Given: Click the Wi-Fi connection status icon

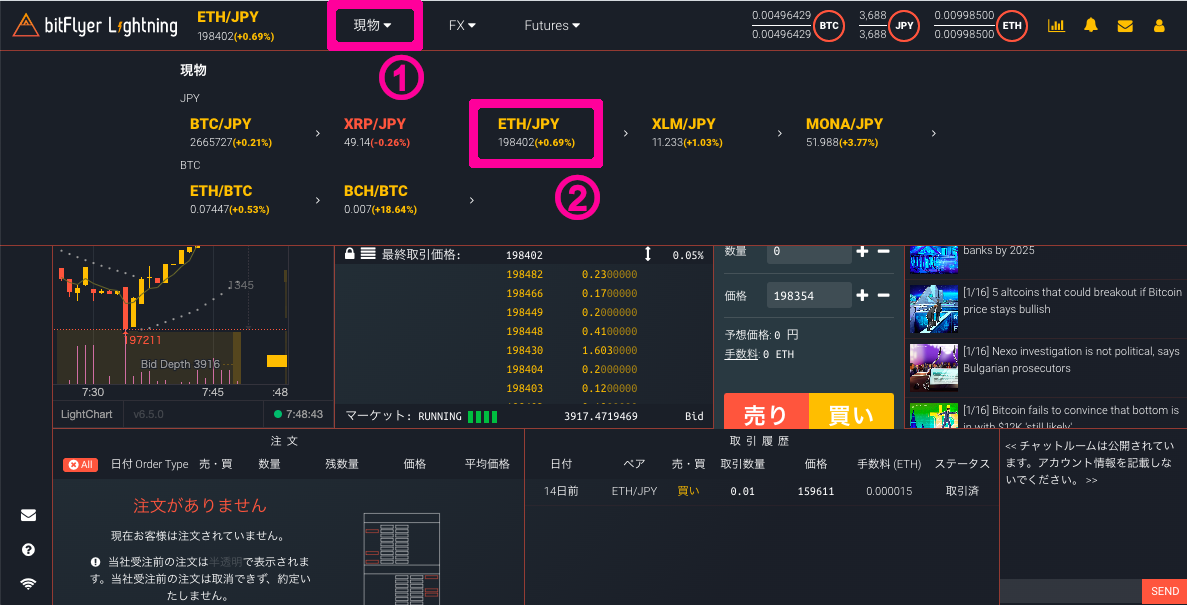Looking at the screenshot, I should [28, 584].
